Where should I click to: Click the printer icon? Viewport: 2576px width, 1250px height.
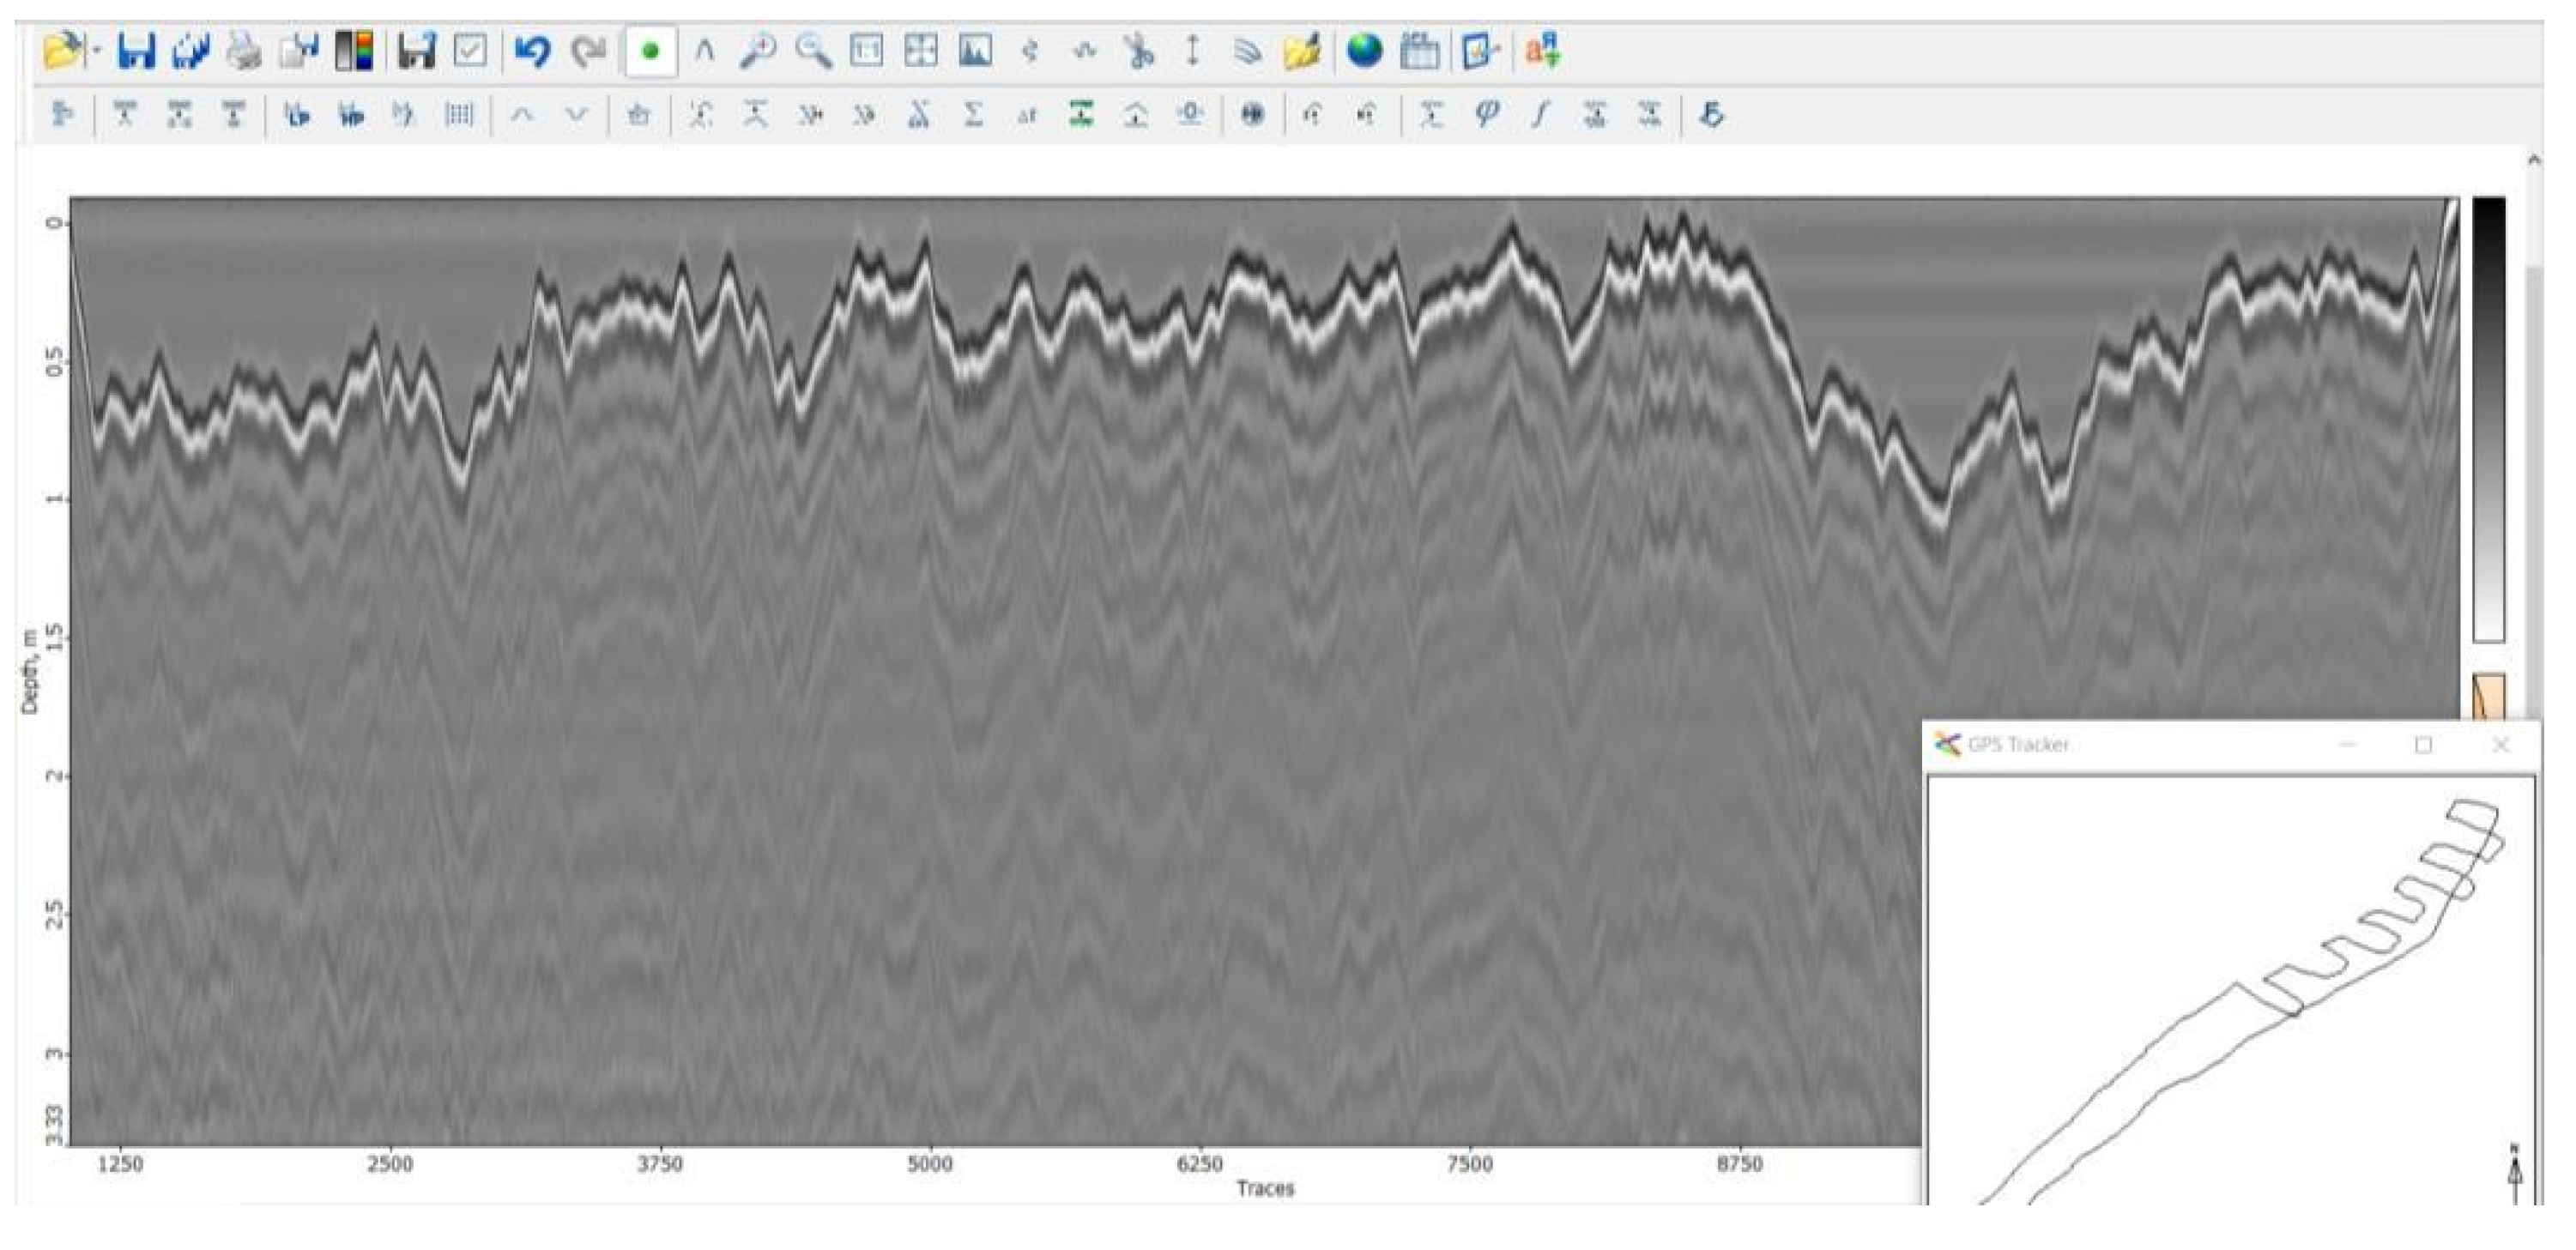click(243, 50)
